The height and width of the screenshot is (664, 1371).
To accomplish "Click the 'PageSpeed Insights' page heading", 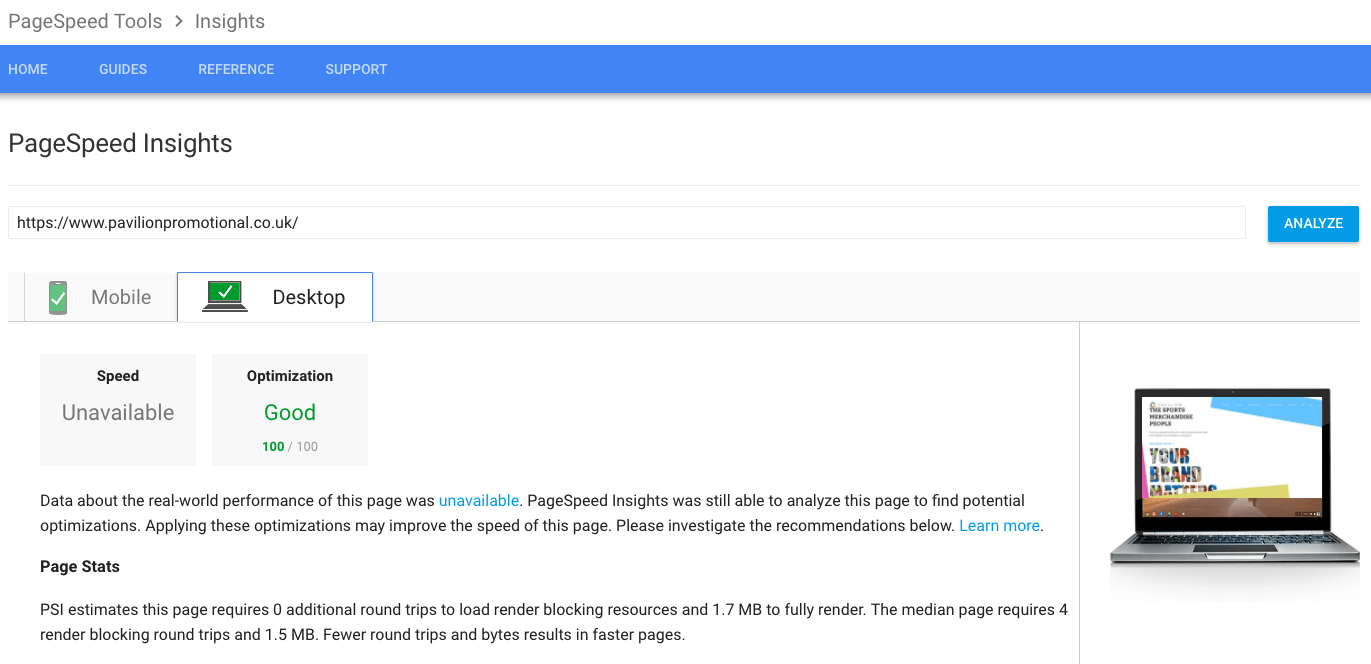I will [x=120, y=143].
